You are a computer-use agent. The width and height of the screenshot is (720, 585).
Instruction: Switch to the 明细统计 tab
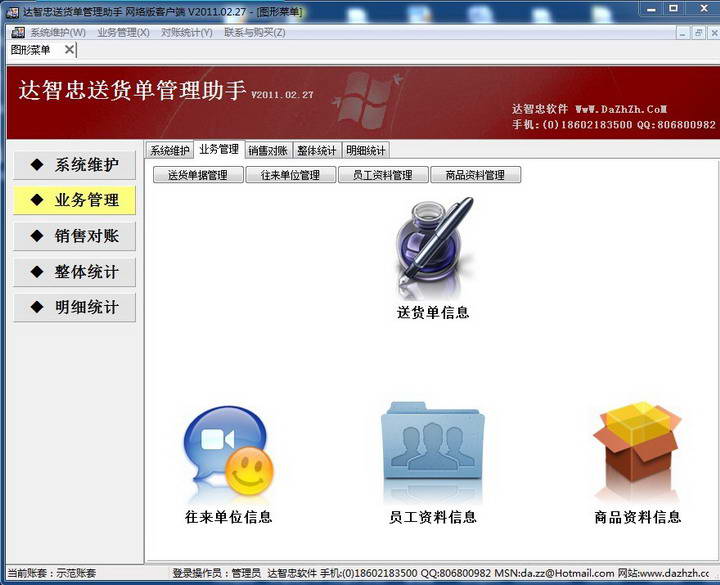tap(366, 150)
